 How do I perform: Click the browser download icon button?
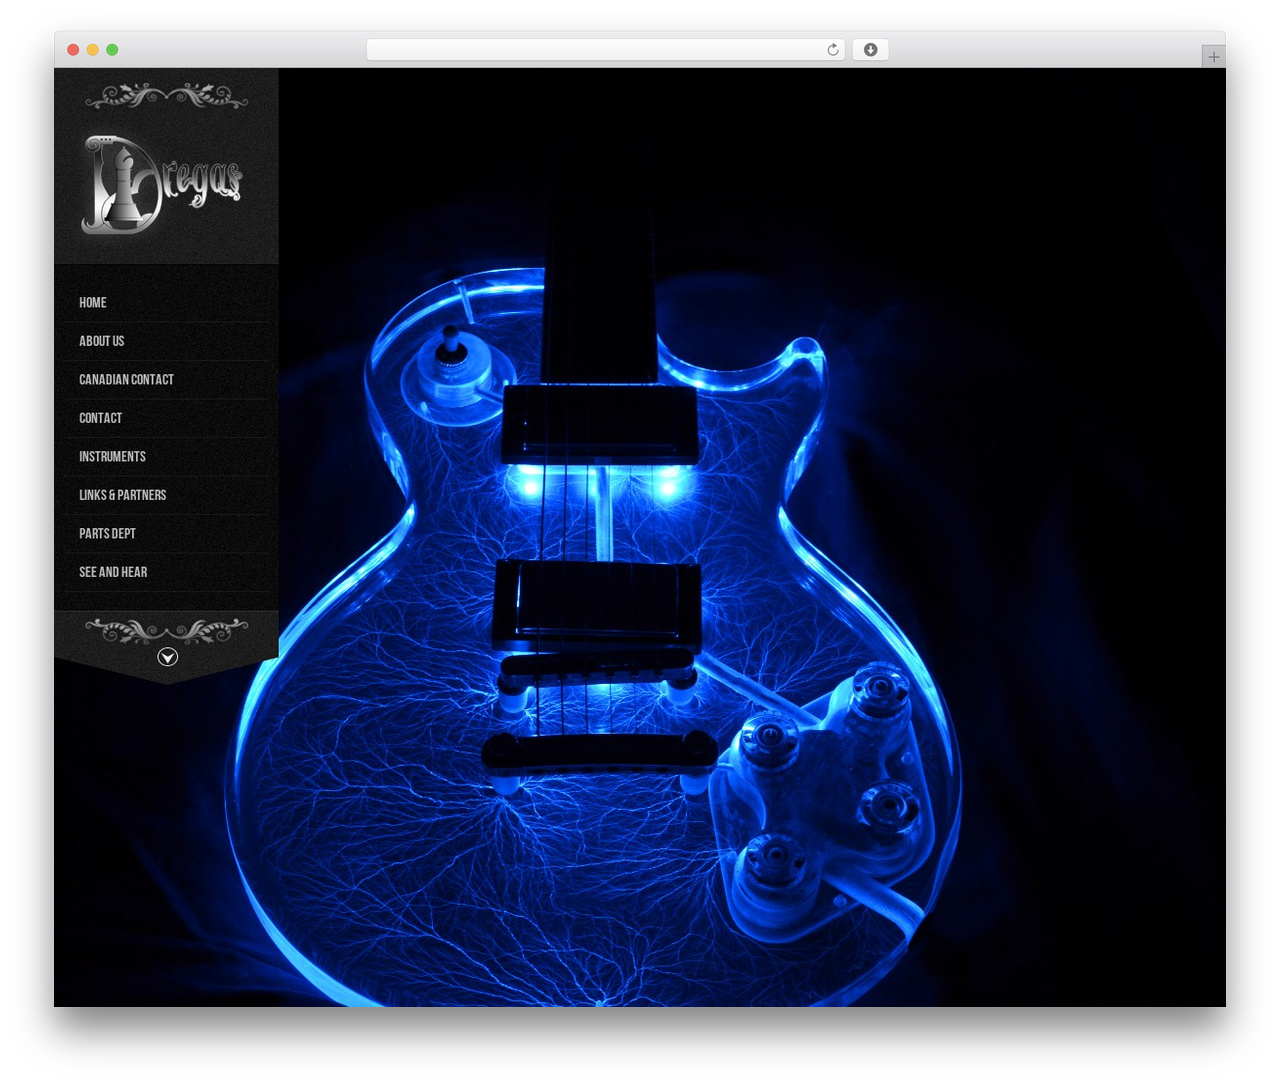[870, 50]
